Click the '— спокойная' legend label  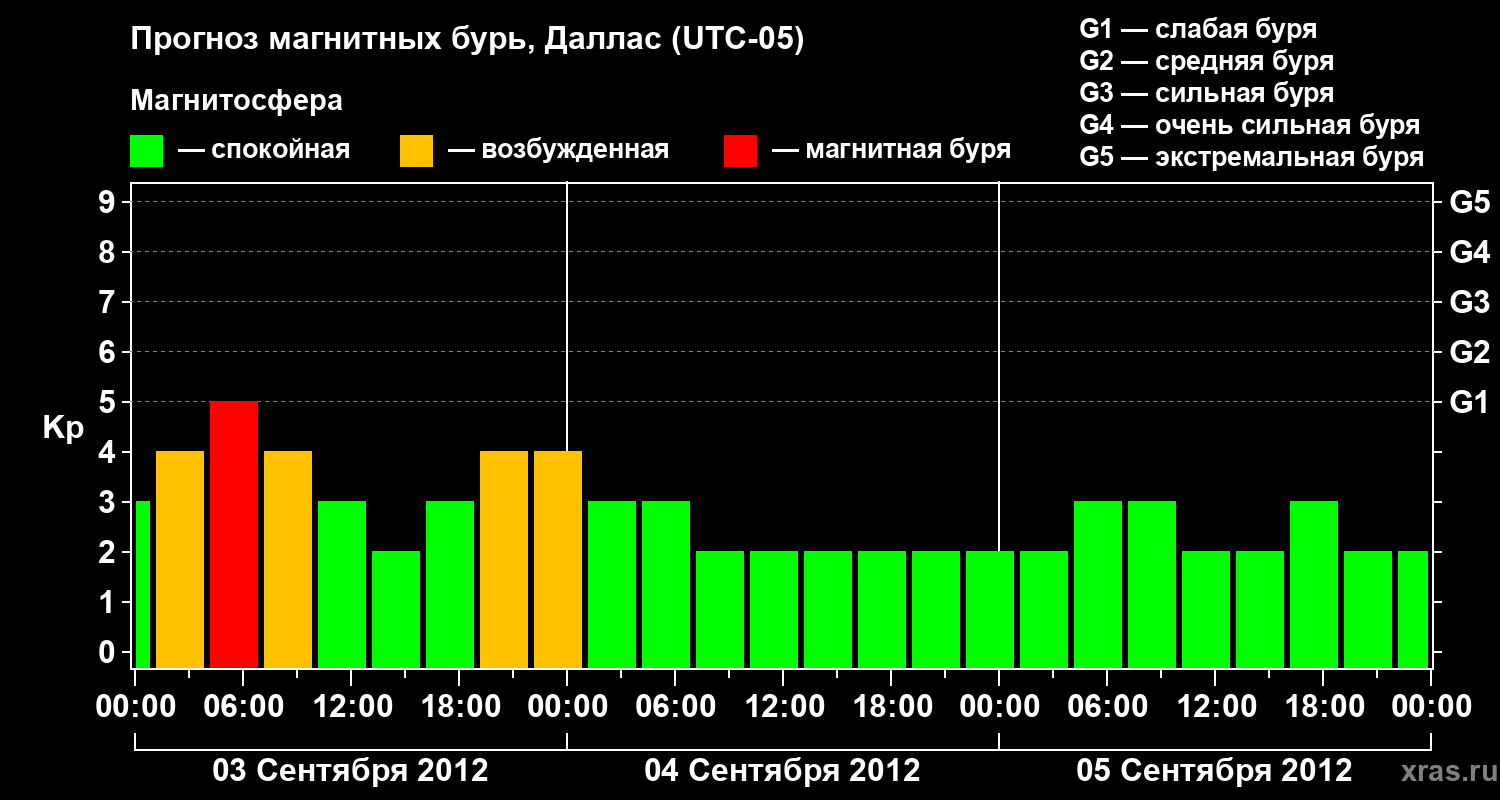tap(264, 150)
